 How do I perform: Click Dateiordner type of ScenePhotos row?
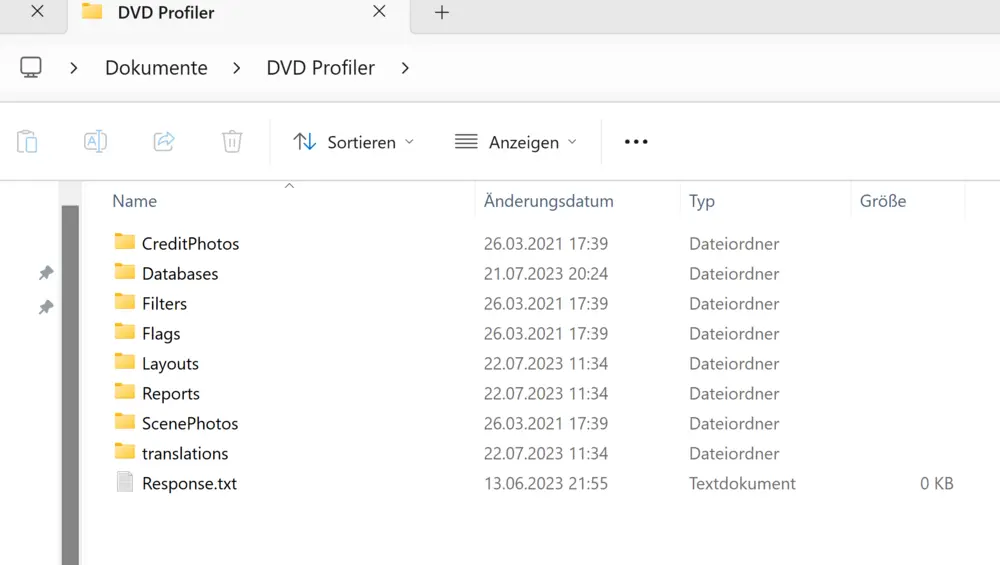click(734, 423)
